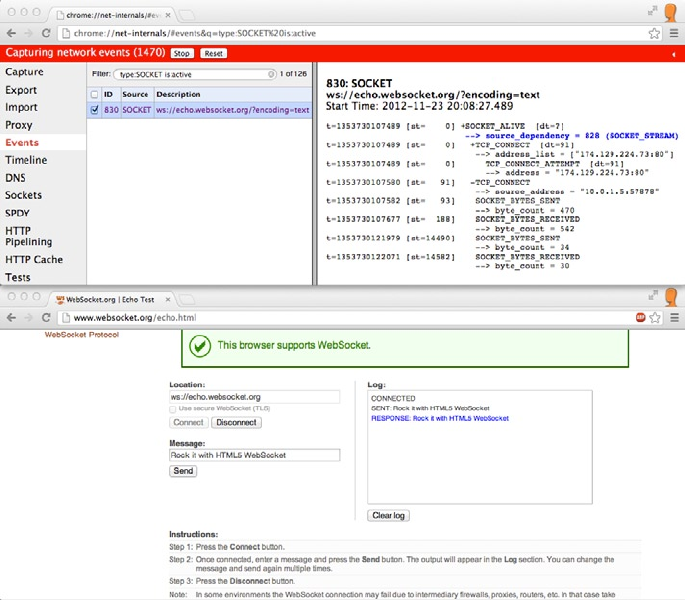The height and width of the screenshot is (600, 685).
Task: Reload the websocket.org echo page
Action: pos(46,318)
